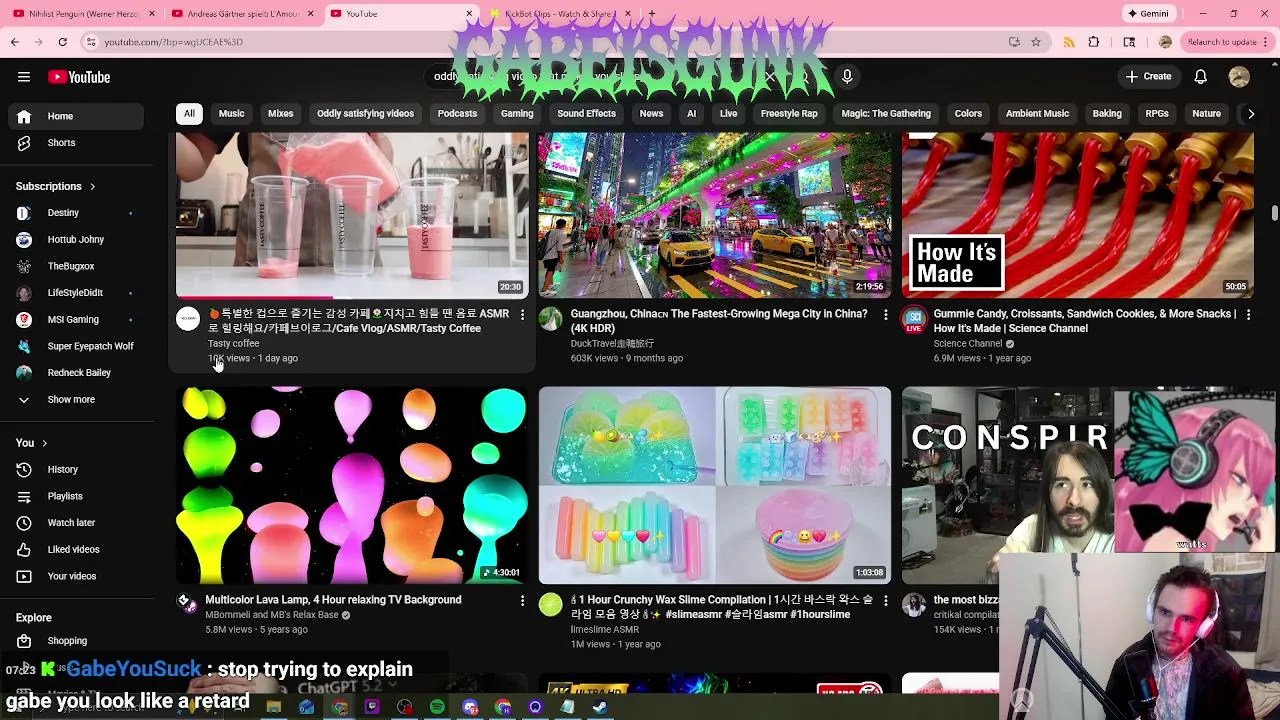
Task: Select the News filter chip
Action: [651, 114]
